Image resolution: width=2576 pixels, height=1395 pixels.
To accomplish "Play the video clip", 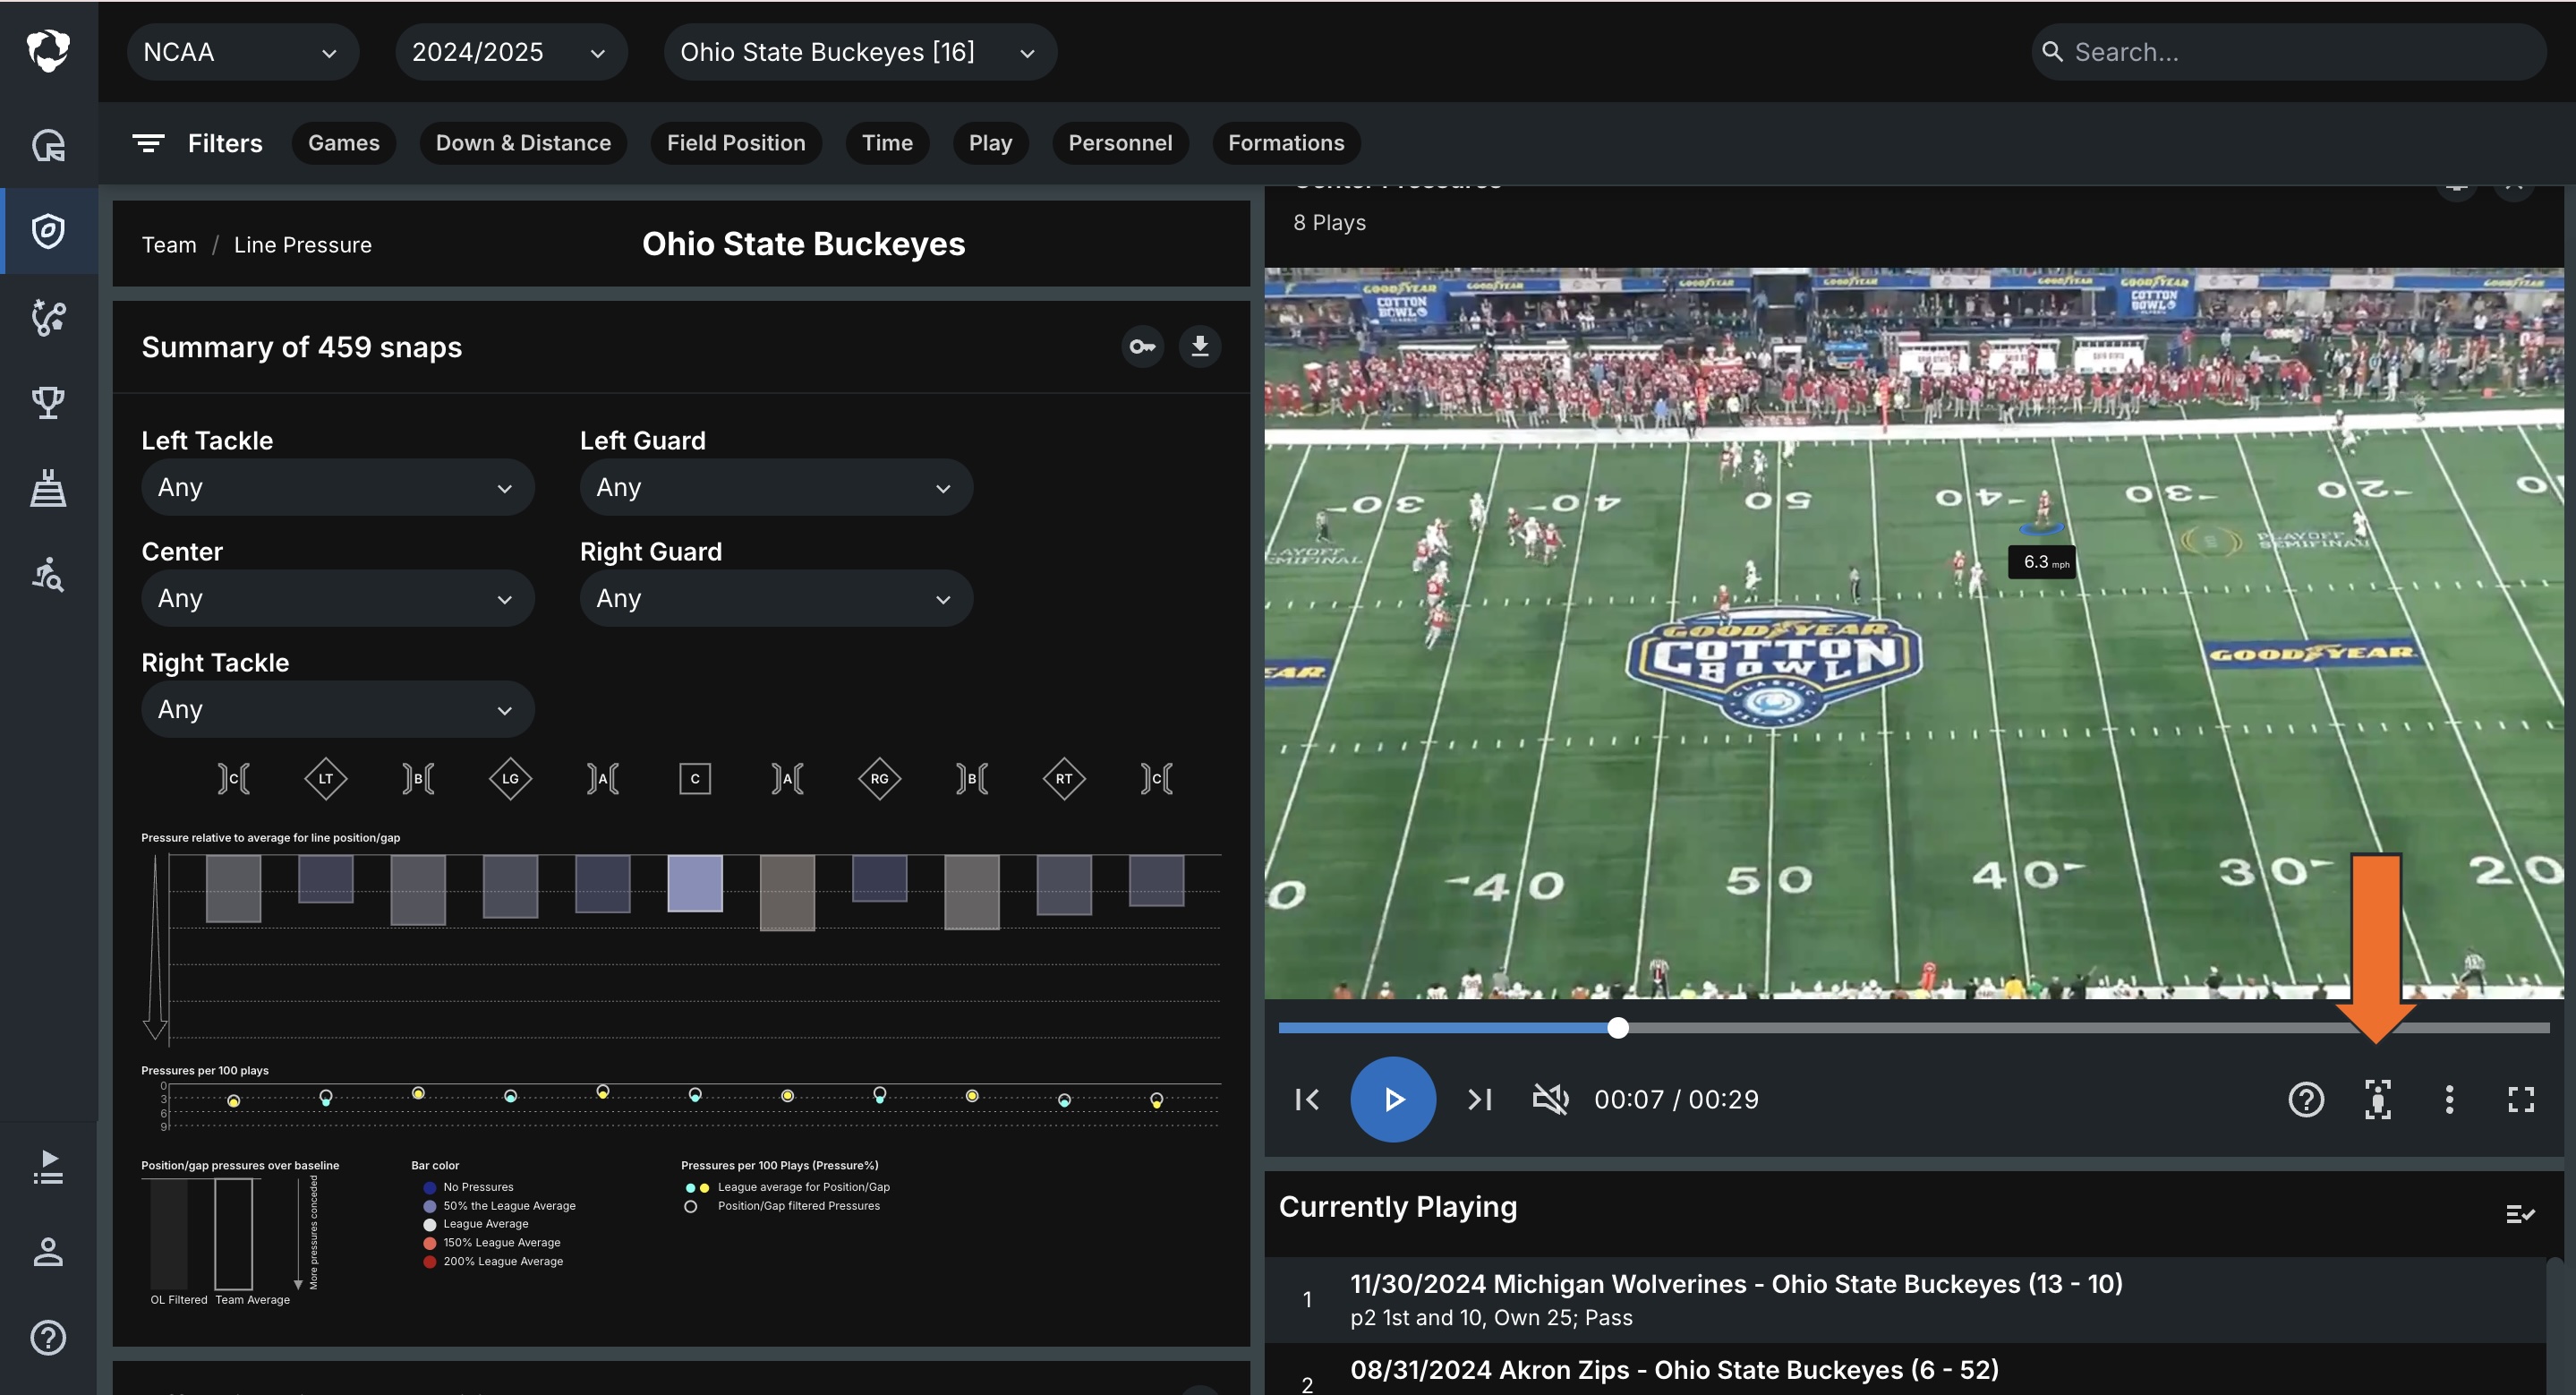I will [x=1393, y=1099].
